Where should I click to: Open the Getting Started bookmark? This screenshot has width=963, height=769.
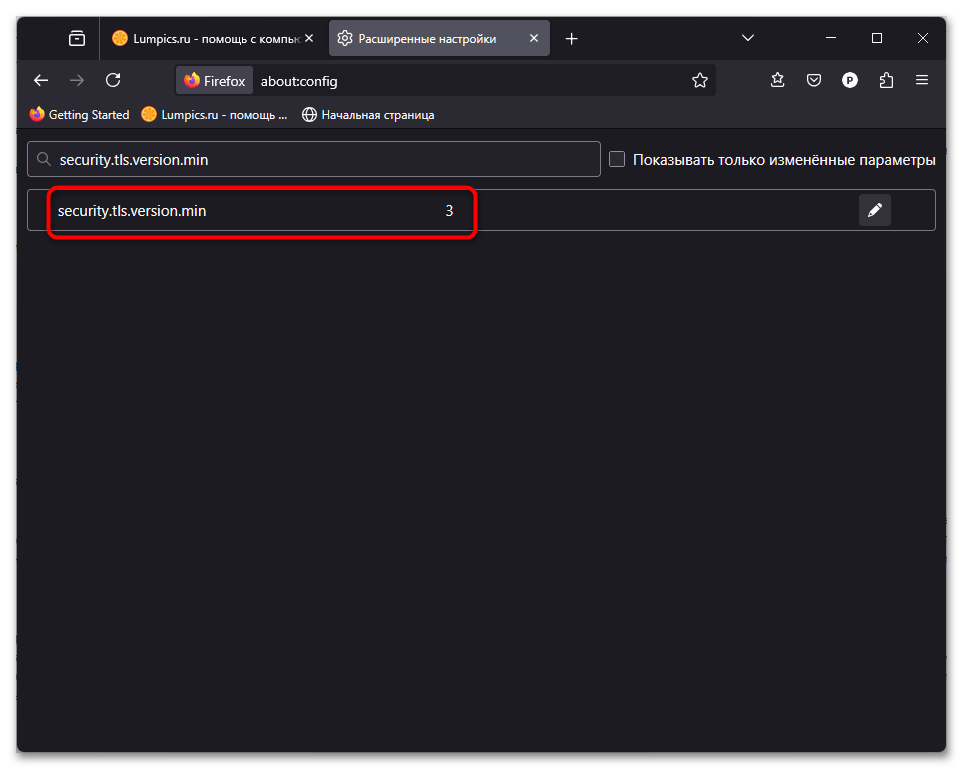click(79, 115)
